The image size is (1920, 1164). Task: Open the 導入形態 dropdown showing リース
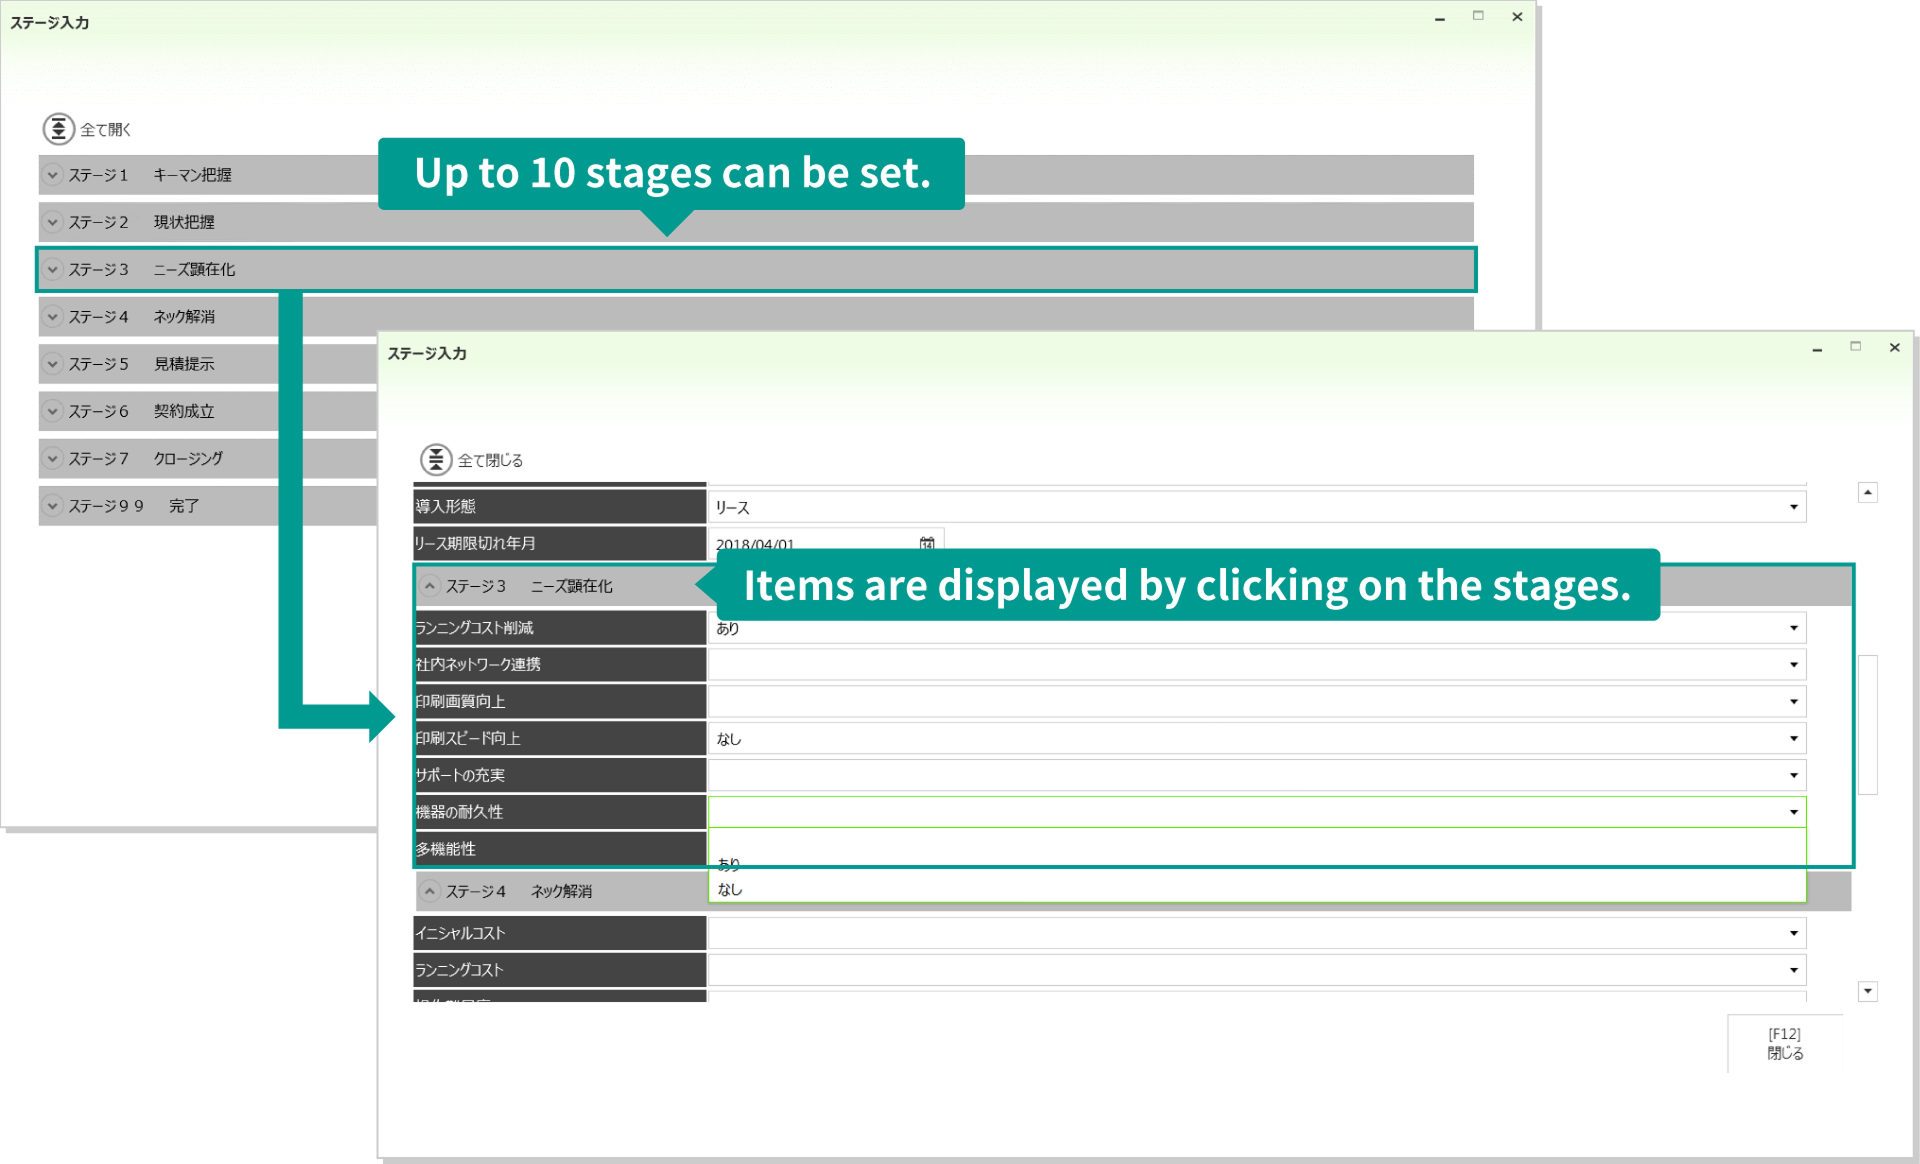[1793, 507]
